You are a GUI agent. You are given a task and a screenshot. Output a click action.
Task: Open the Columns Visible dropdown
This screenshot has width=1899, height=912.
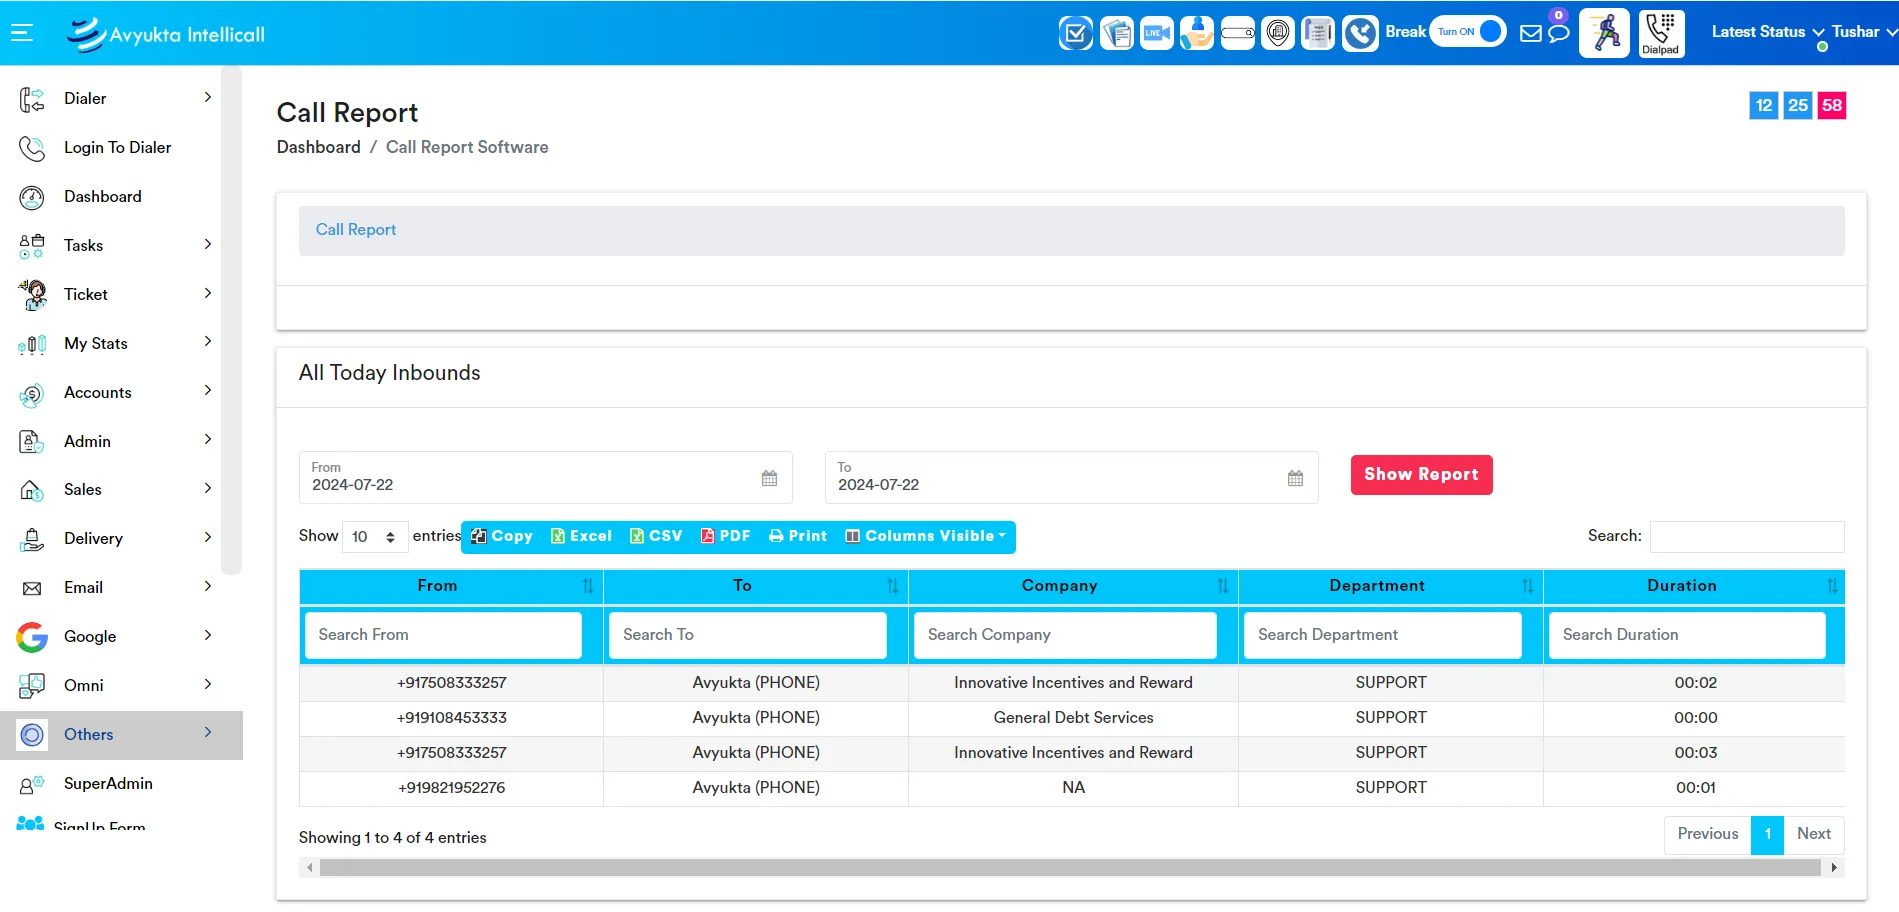point(925,536)
